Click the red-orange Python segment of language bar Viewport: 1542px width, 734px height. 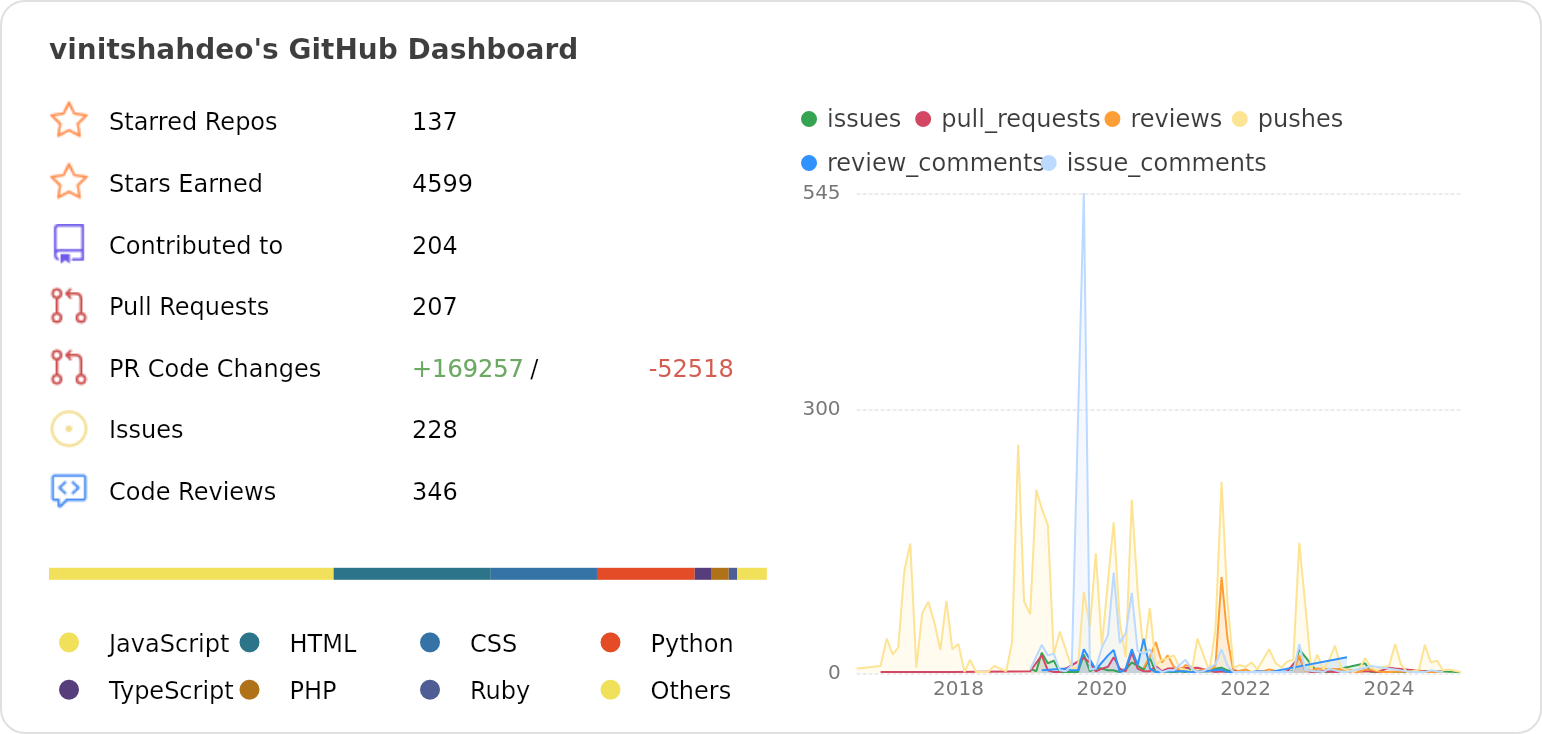coord(646,574)
